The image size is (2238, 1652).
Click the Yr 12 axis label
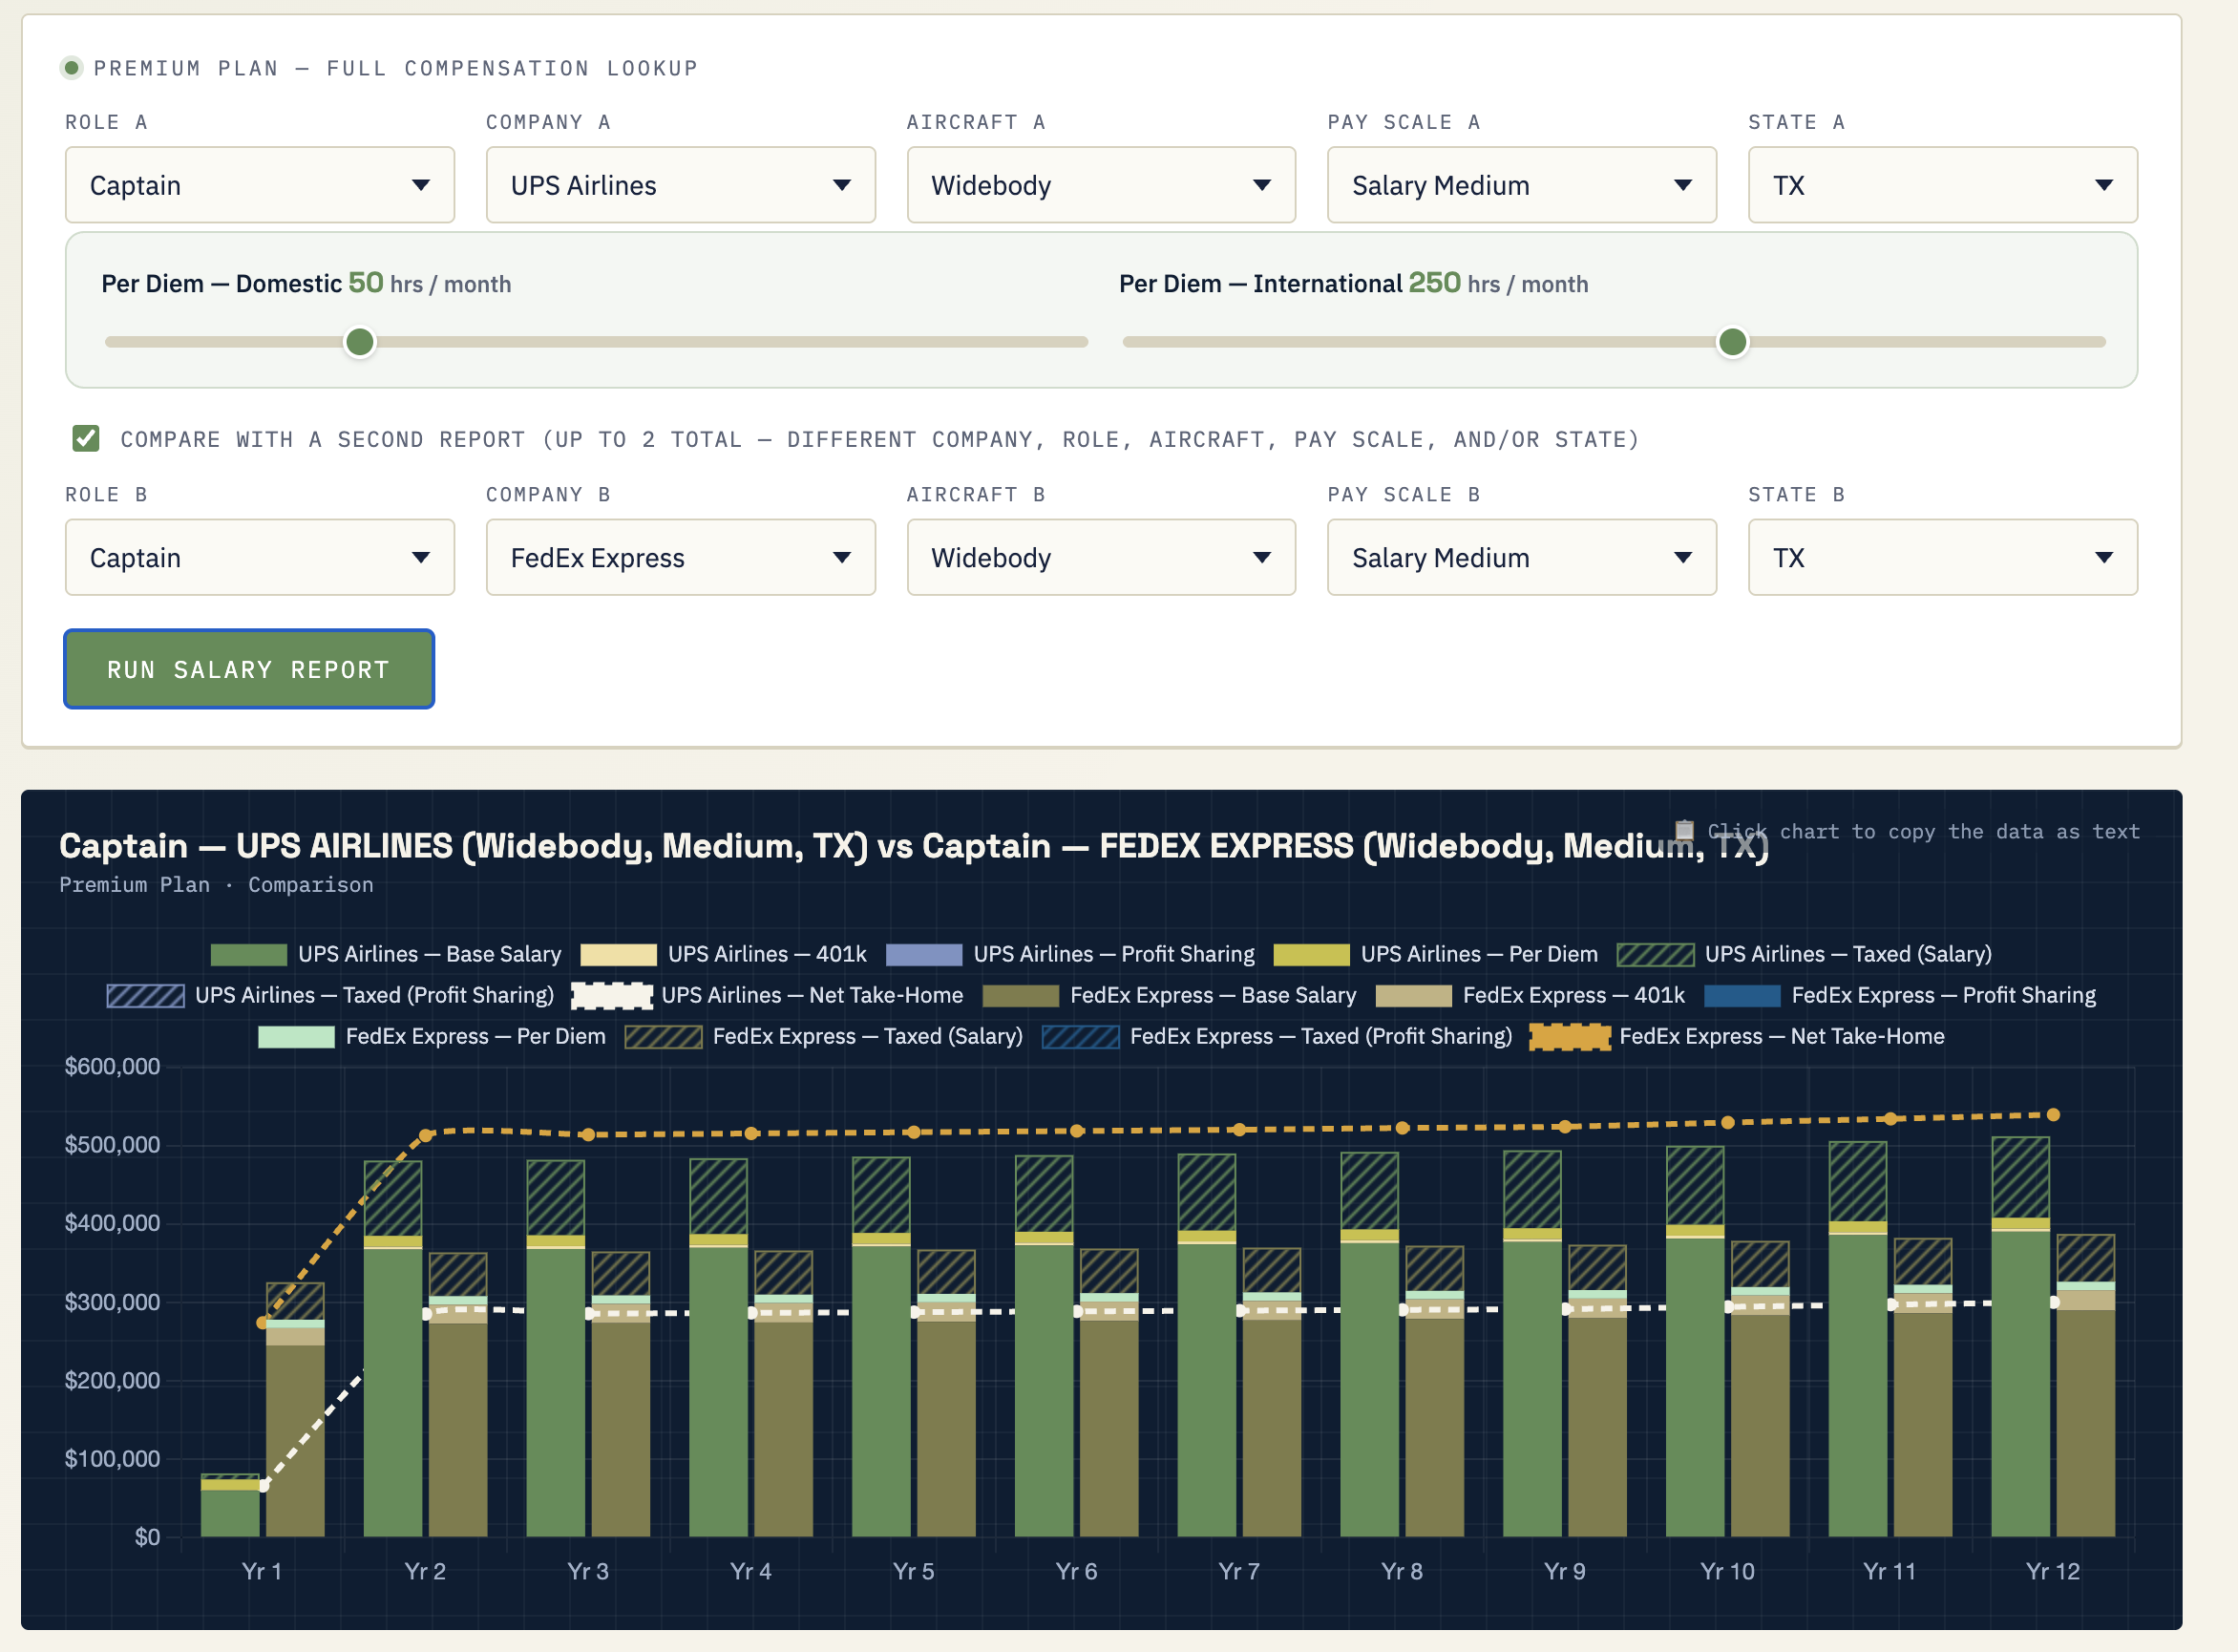[x=2053, y=1571]
